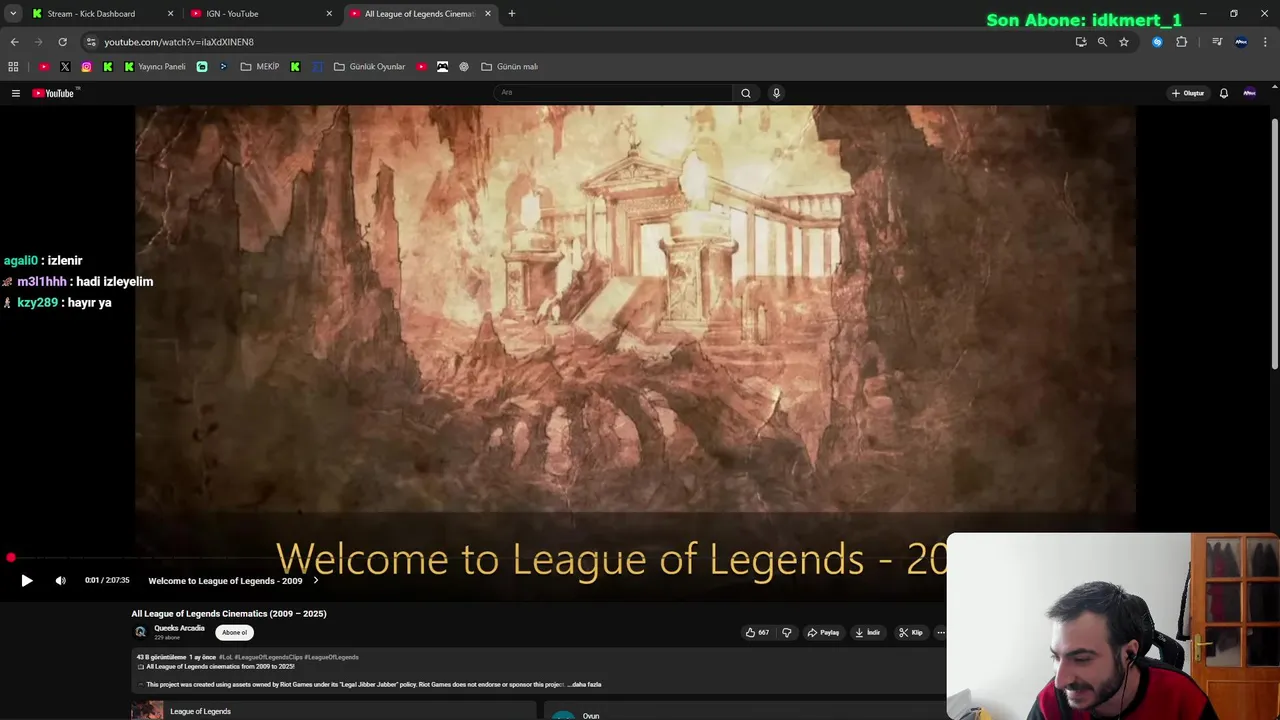The height and width of the screenshot is (720, 1280).
Task: Switch to the Stream - Kick Dashboard tab
Action: pyautogui.click(x=90, y=14)
